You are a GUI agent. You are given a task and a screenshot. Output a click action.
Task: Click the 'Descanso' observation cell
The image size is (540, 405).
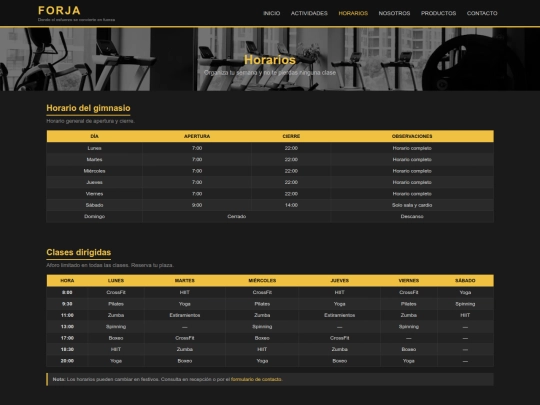[x=412, y=216]
